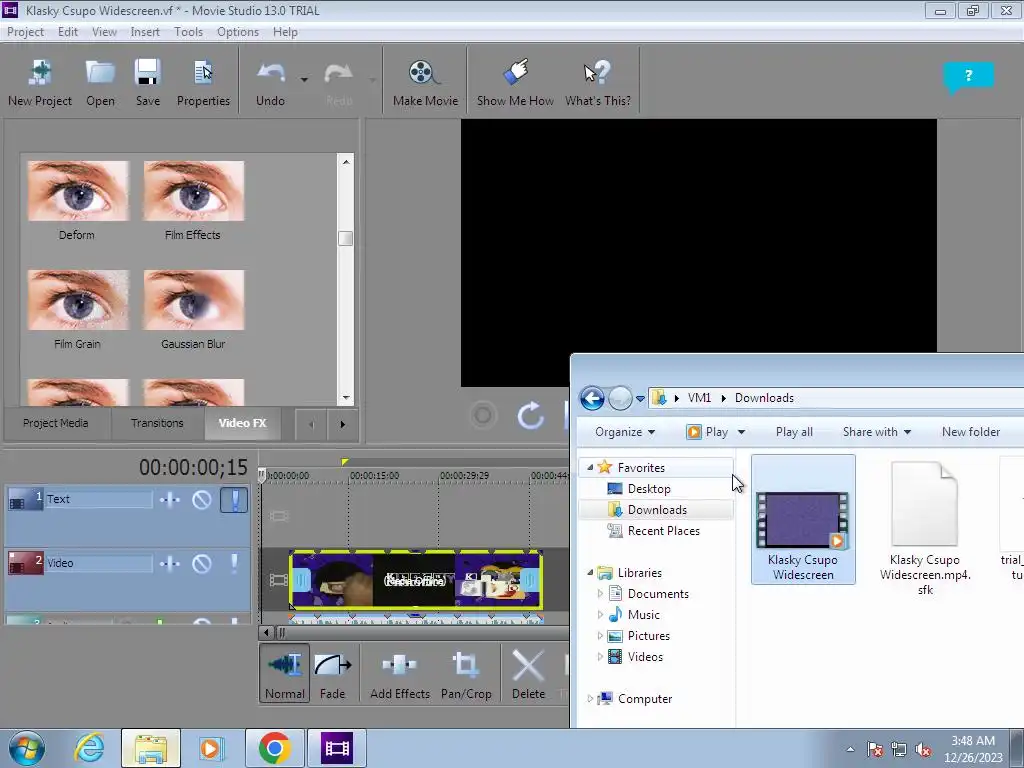Click the Text track name field

pos(98,499)
